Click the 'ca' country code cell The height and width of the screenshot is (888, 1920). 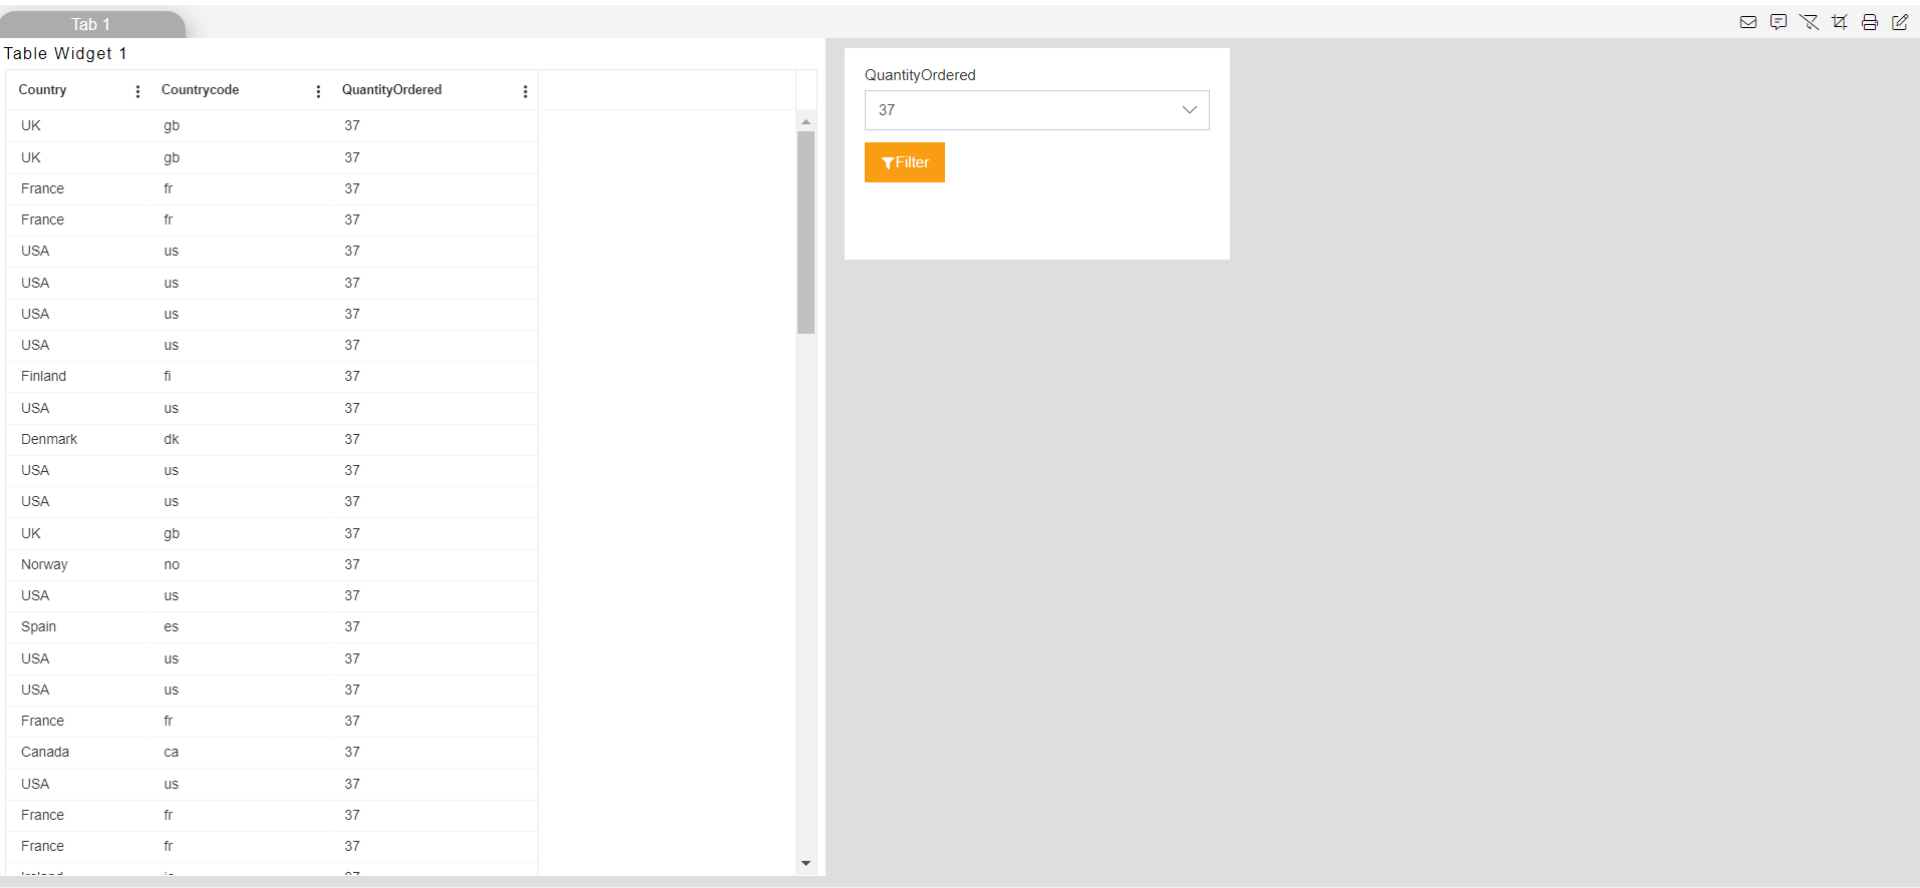coord(171,752)
